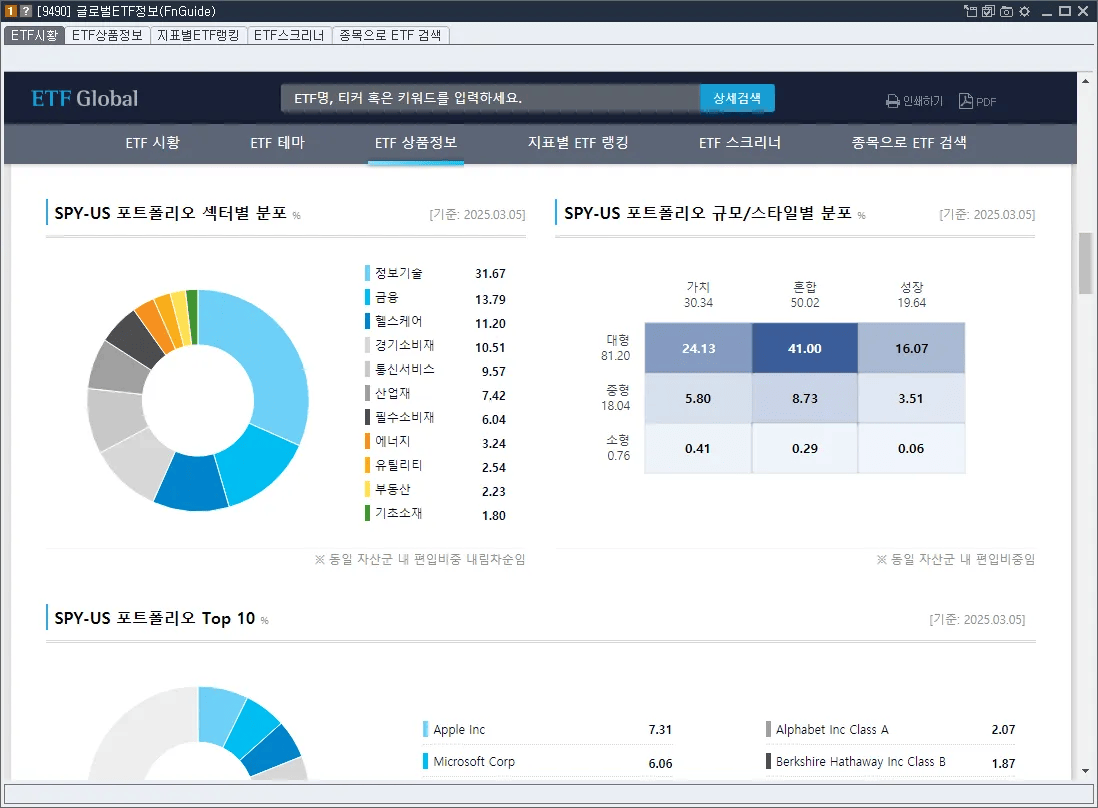Select the ETF스크리너 top tab
This screenshot has width=1098, height=808.
tap(289, 35)
